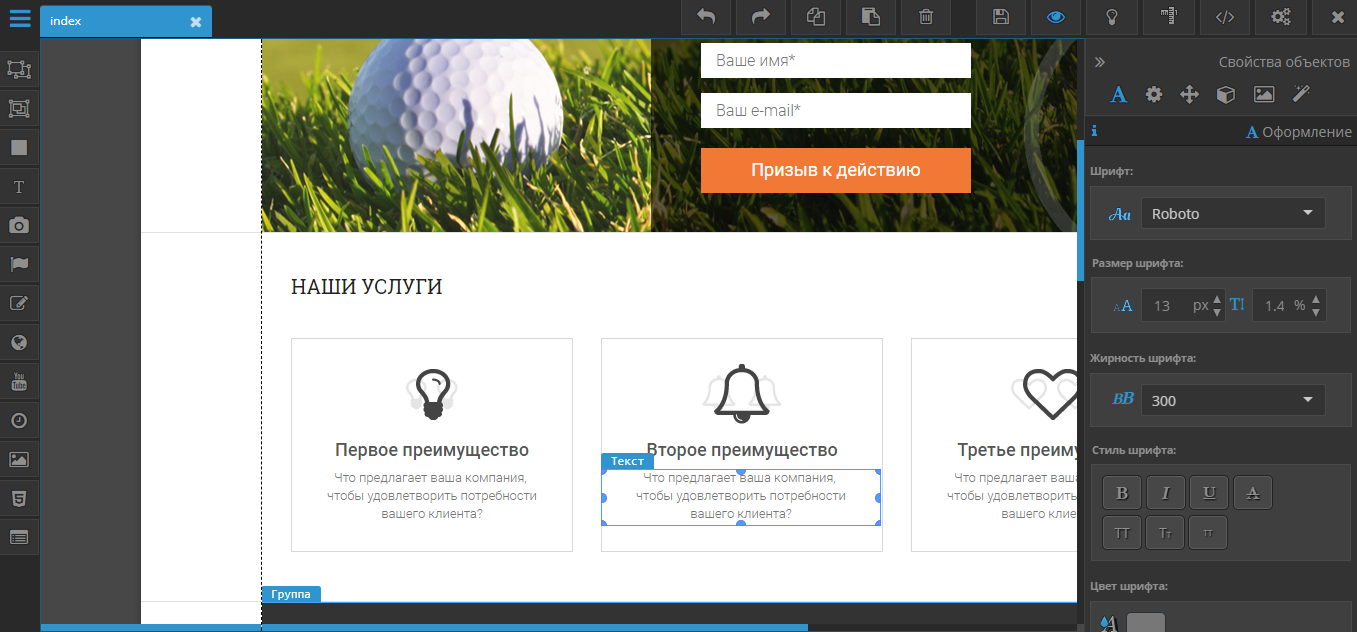Open the background image properties tab

[1263, 94]
